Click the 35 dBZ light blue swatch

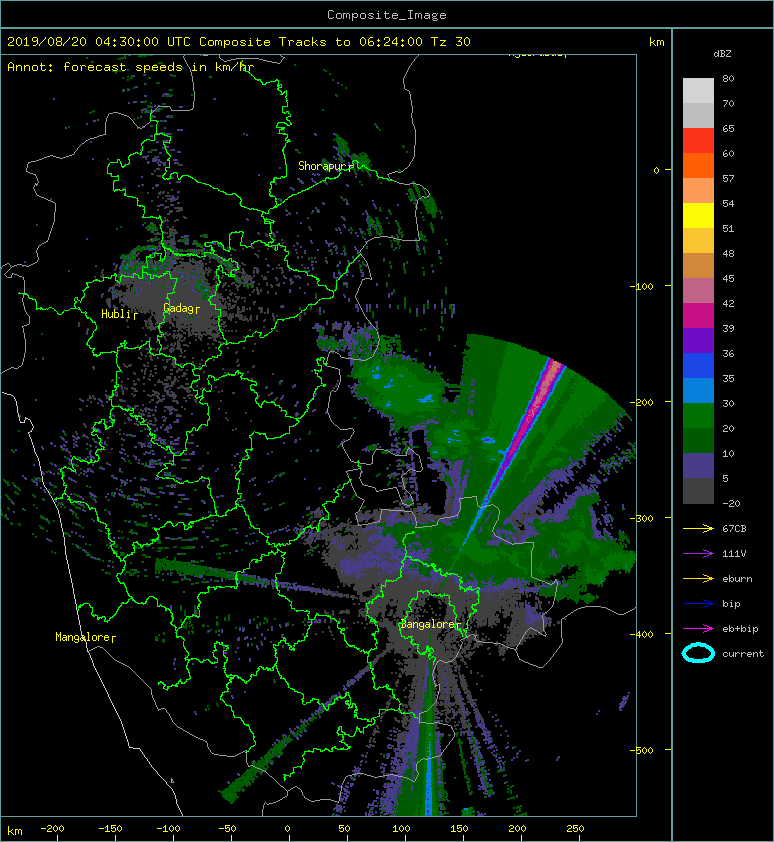point(698,391)
